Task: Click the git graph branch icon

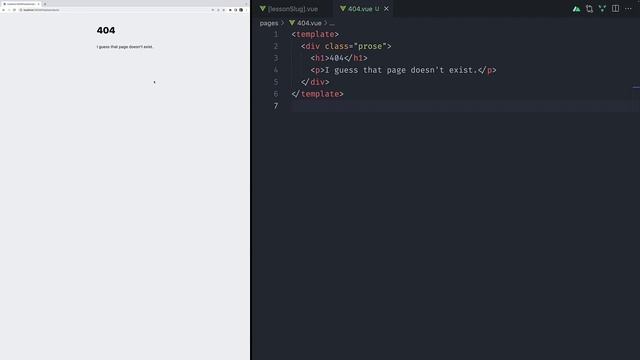Action: pos(602,9)
